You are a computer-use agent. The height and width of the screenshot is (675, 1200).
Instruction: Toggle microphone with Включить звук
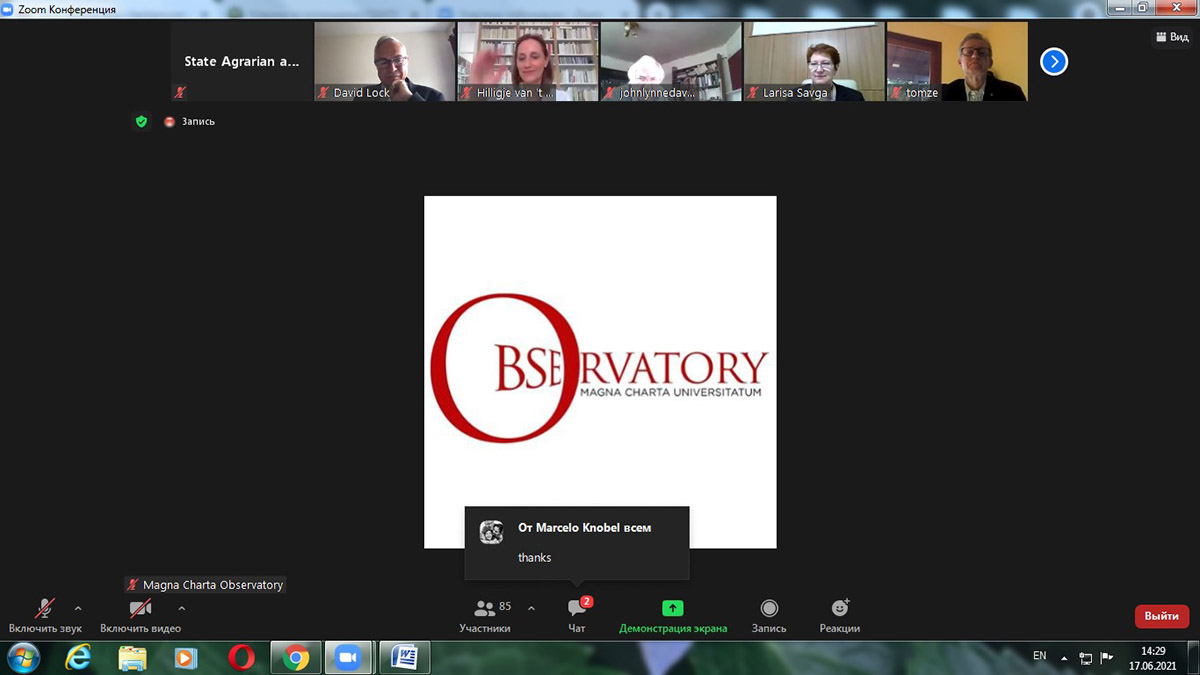[x=45, y=614]
